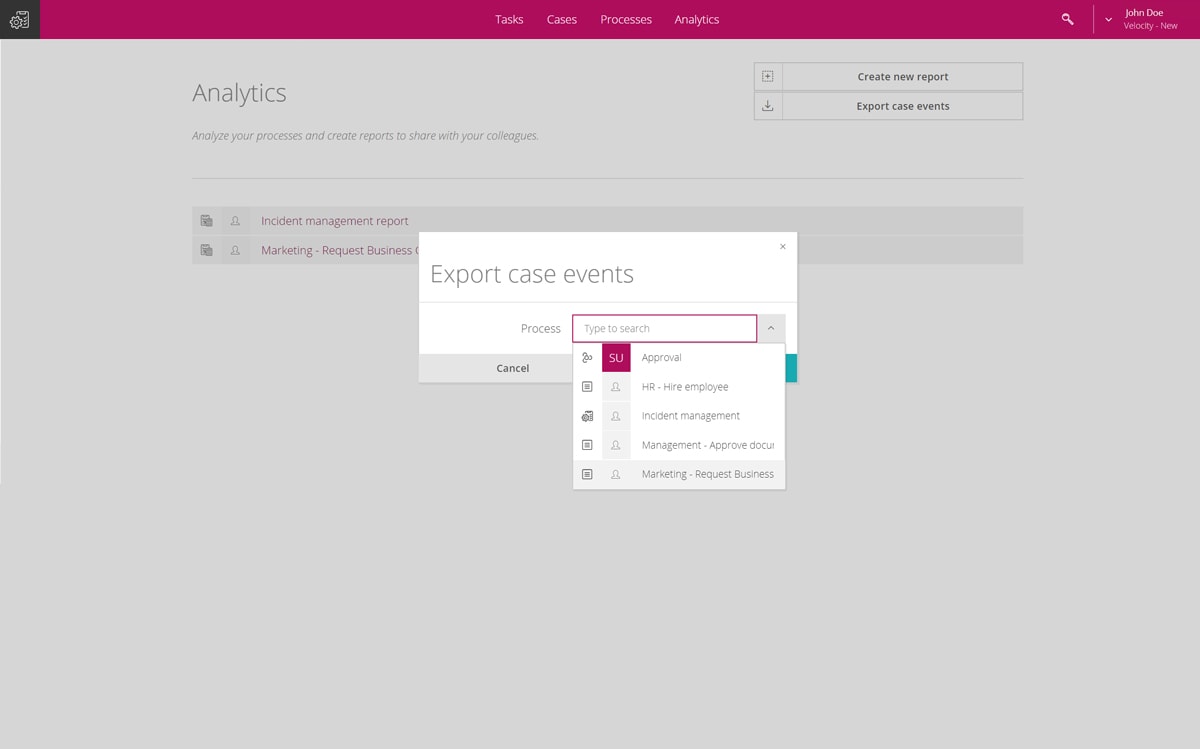Close the Export case events dialog
1200x749 pixels.
(x=782, y=247)
